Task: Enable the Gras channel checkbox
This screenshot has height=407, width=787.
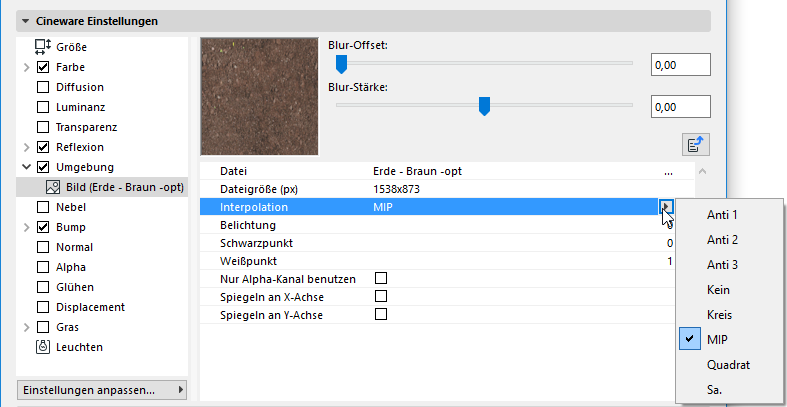Action: click(x=43, y=327)
